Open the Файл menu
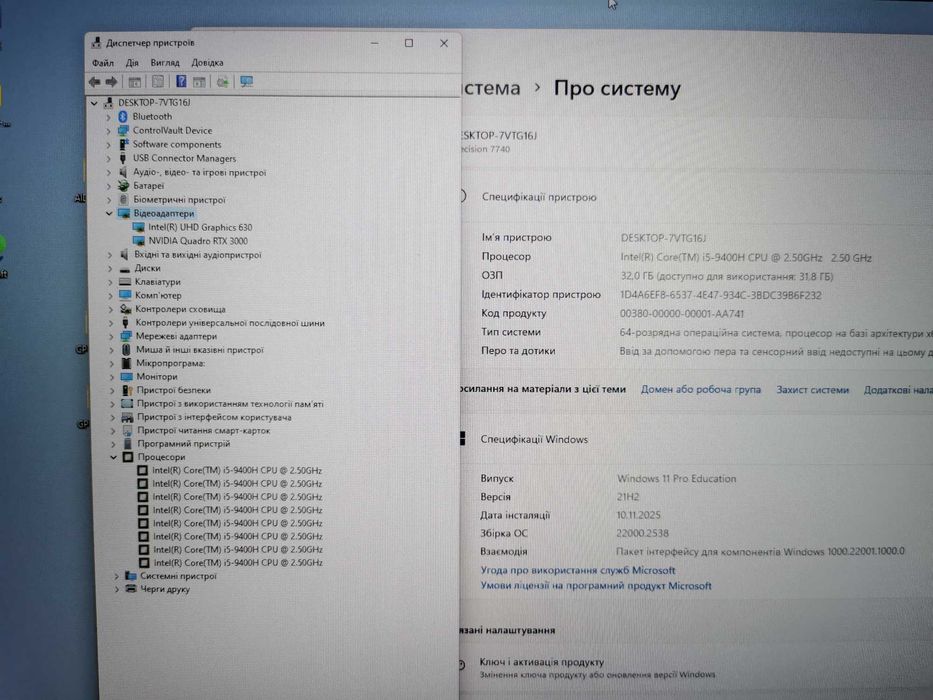Image resolution: width=933 pixels, height=700 pixels. [x=103, y=62]
